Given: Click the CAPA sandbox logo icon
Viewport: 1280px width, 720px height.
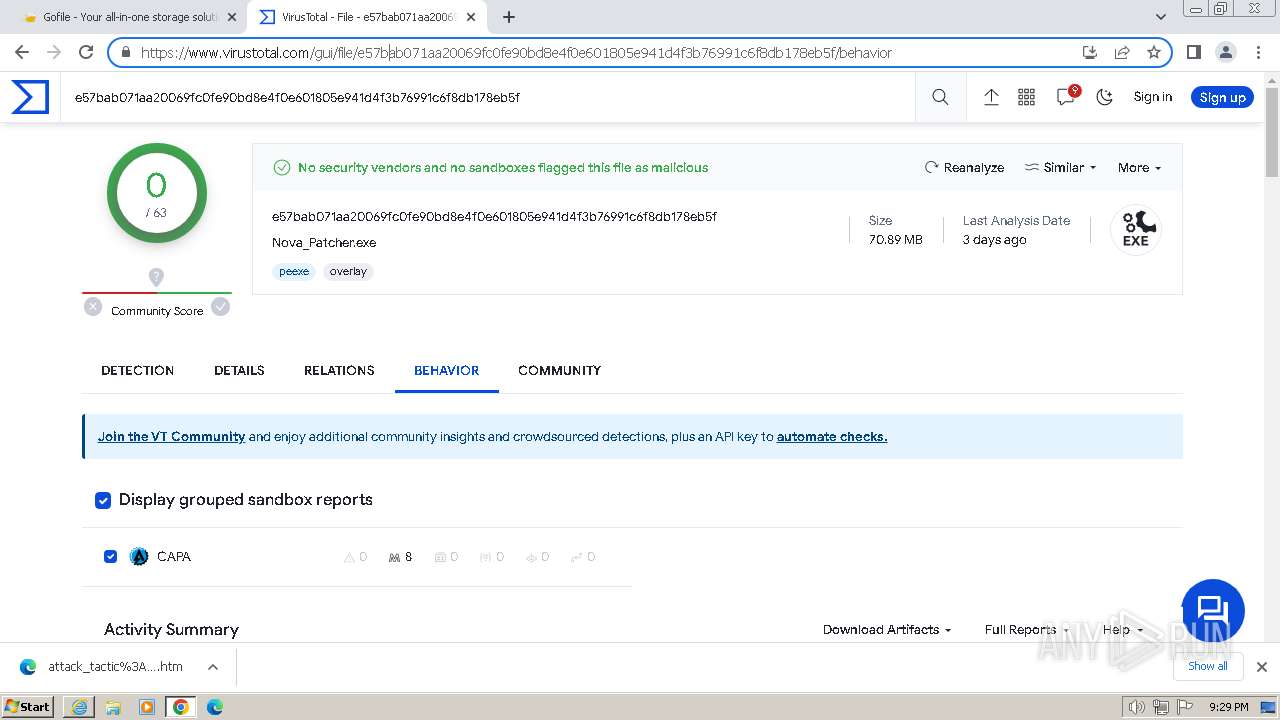Looking at the screenshot, I should (139, 557).
